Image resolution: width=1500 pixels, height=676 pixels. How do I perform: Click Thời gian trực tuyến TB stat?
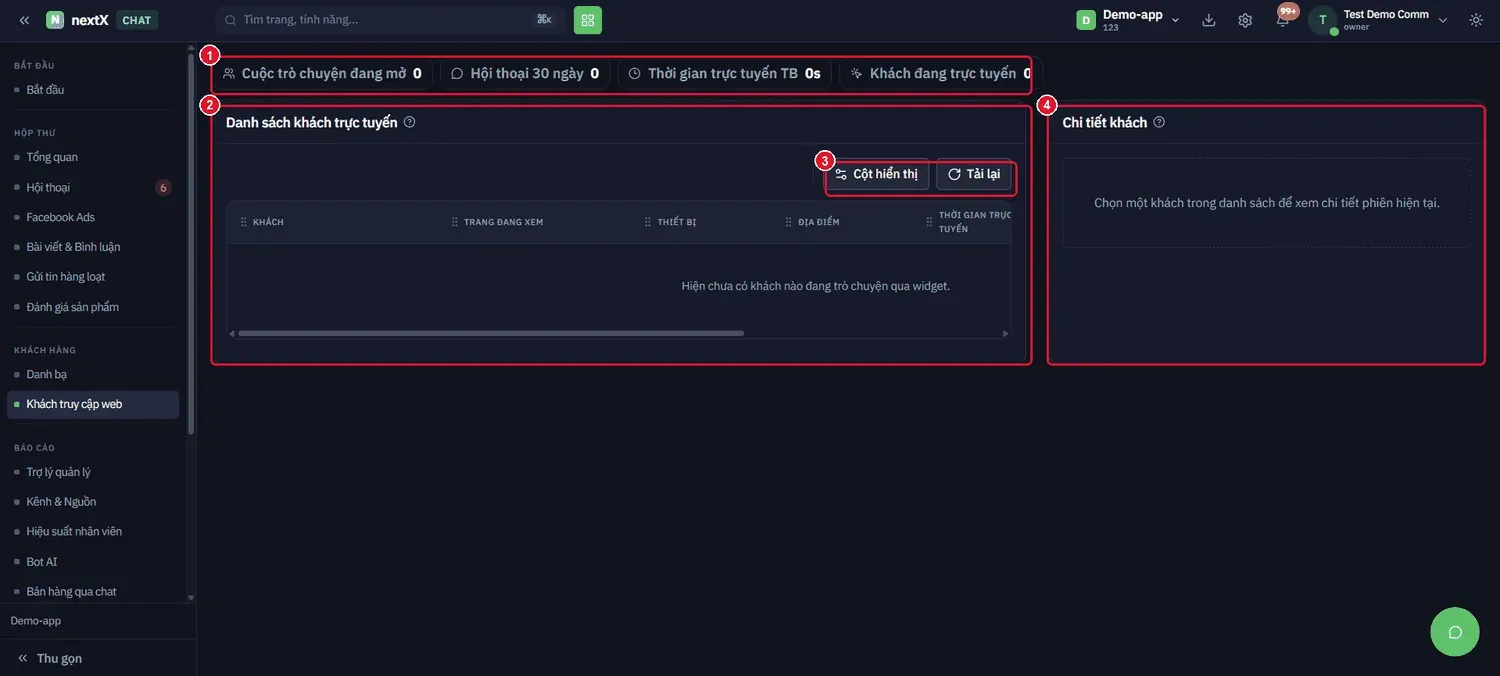(x=724, y=73)
